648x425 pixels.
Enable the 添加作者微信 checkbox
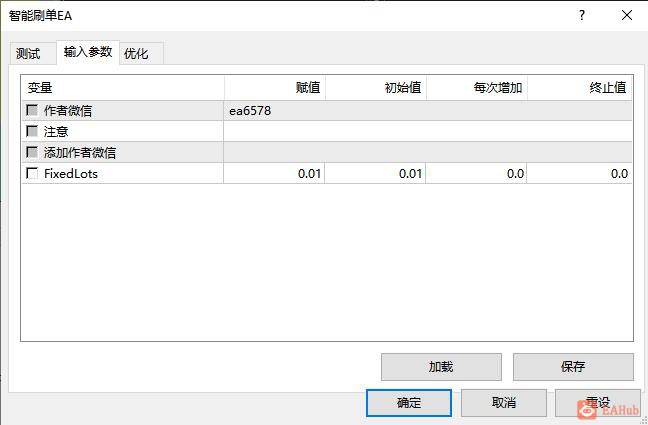[32, 152]
